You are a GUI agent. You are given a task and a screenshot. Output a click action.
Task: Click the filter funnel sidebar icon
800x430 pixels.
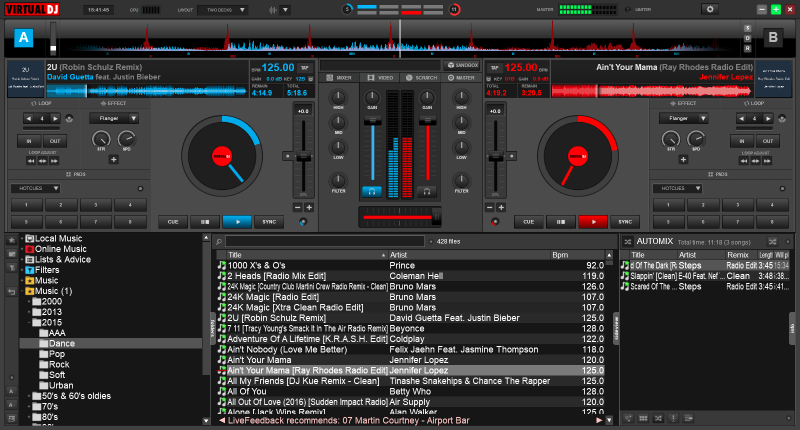pos(12,267)
